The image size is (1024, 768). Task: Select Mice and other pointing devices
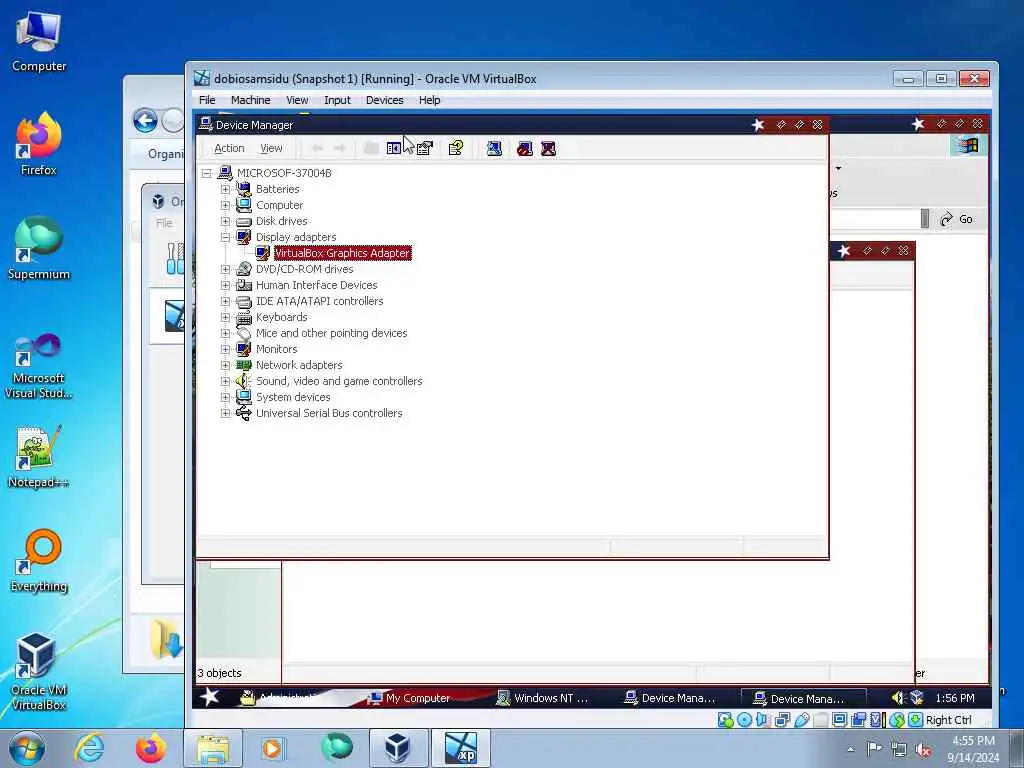(x=331, y=333)
